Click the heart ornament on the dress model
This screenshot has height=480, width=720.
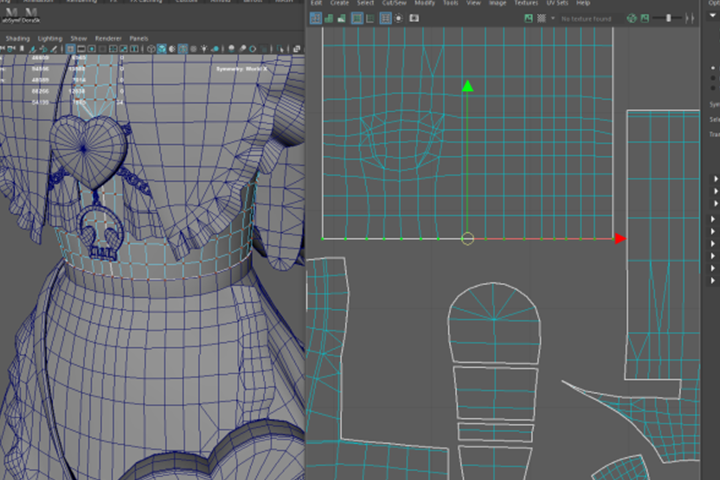[x=87, y=152]
